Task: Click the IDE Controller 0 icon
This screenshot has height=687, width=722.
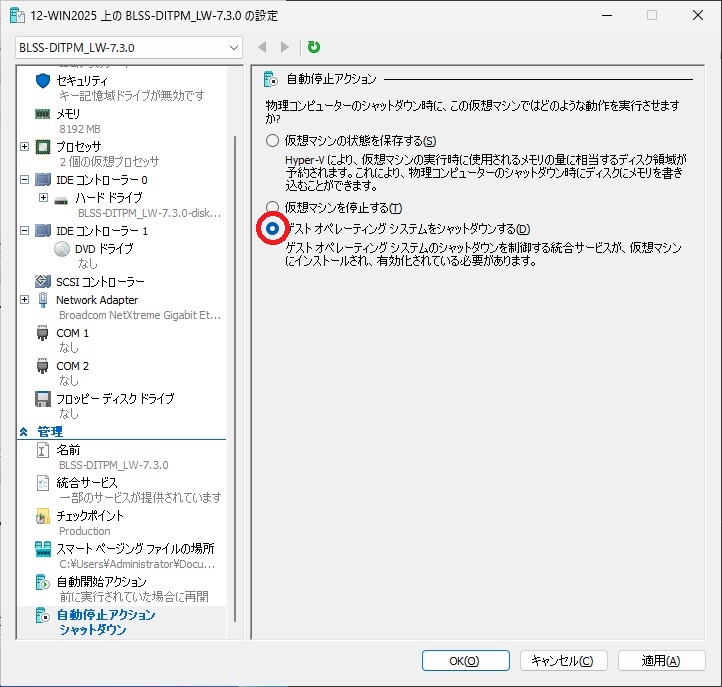Action: 43,180
